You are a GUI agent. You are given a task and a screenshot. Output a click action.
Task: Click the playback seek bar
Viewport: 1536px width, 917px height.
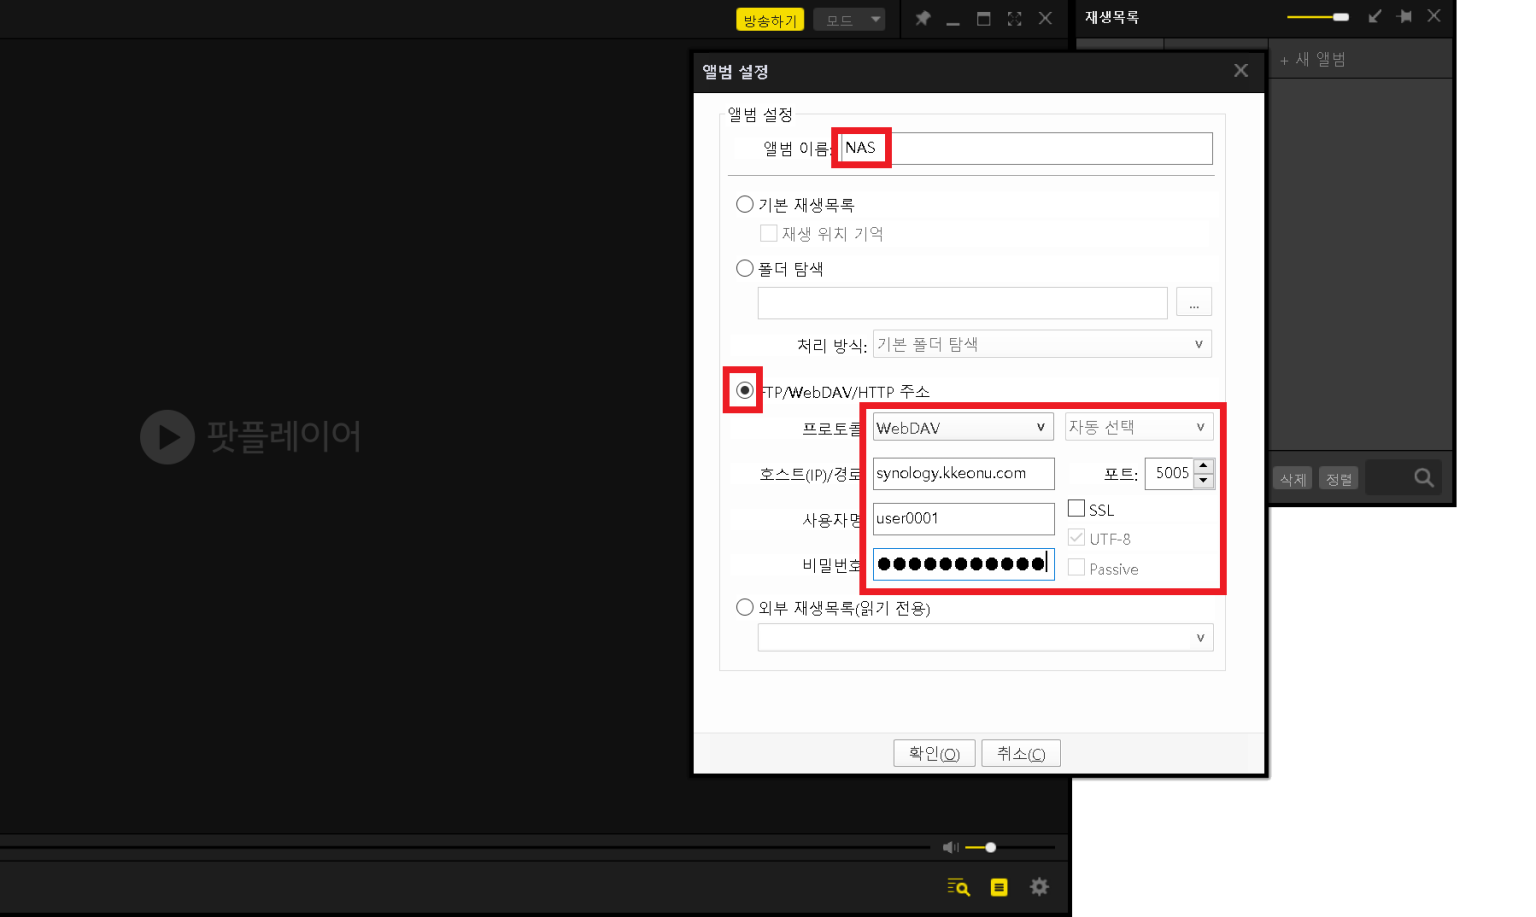465,847
